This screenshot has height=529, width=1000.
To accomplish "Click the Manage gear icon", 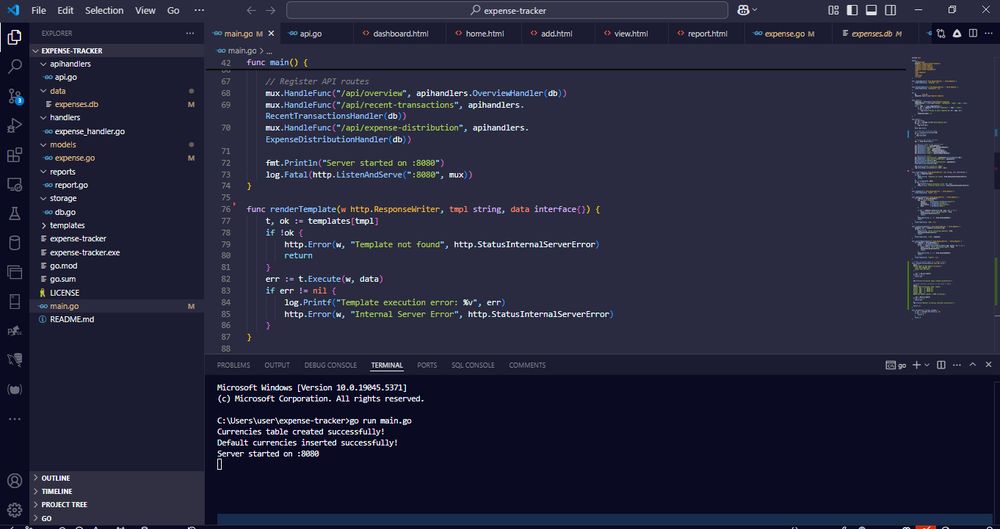I will [15, 510].
